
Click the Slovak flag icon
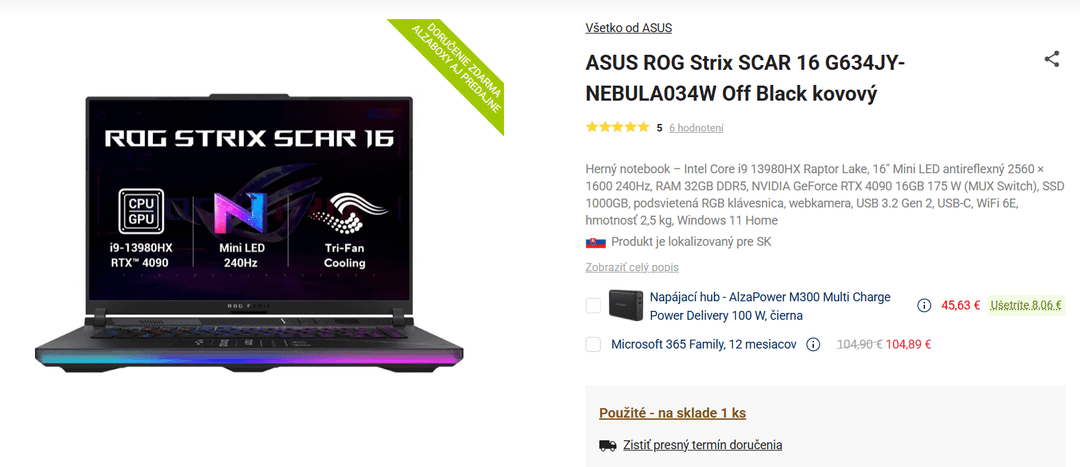click(595, 242)
